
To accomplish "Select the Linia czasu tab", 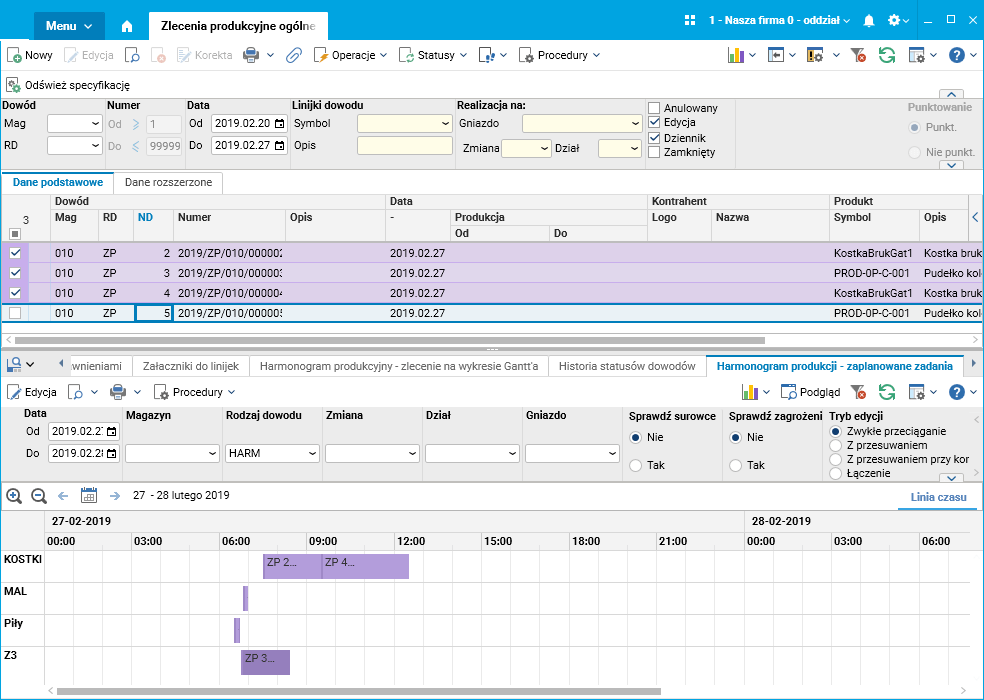I will (x=938, y=497).
